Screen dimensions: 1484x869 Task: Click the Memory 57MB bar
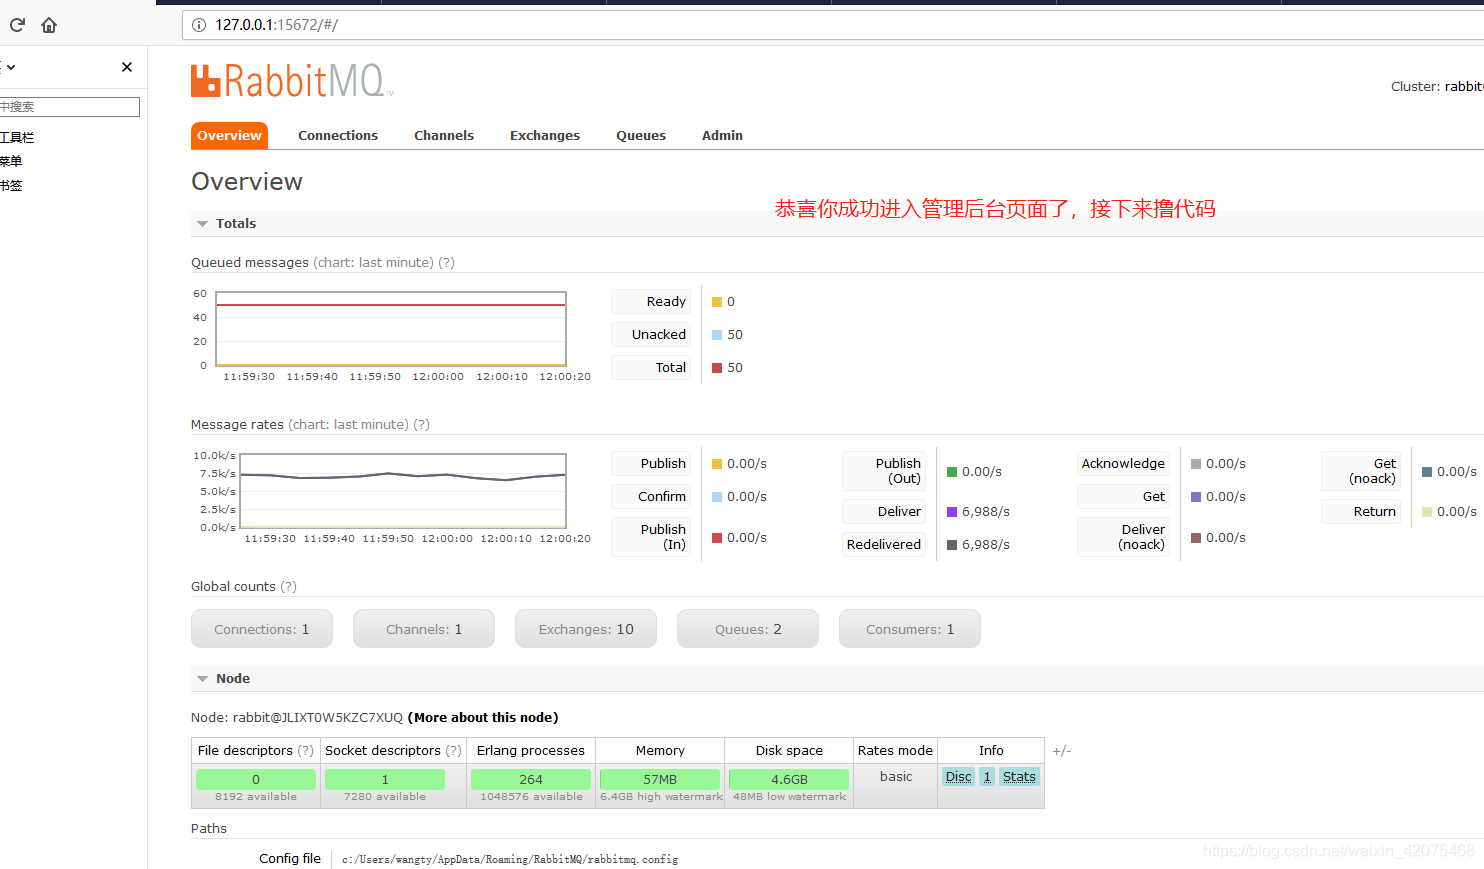point(660,779)
